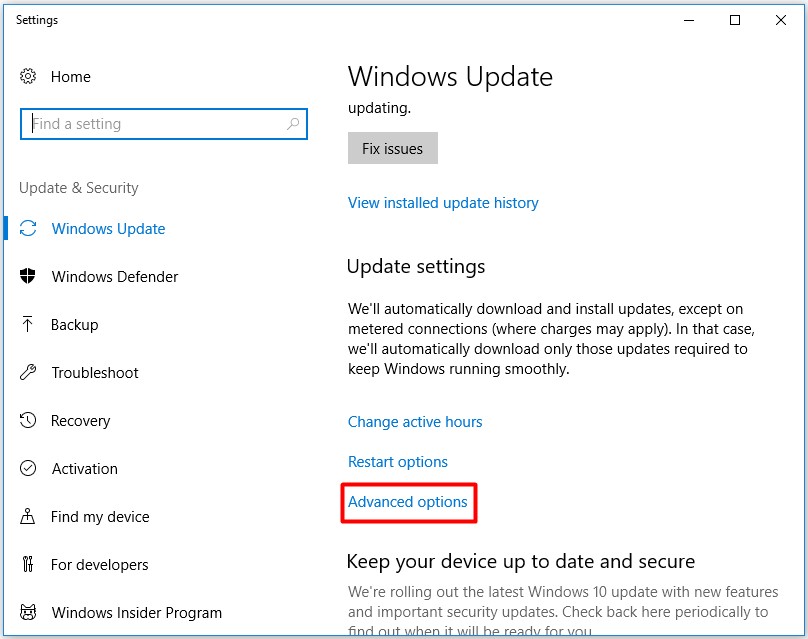Open Advanced options link

(x=408, y=502)
